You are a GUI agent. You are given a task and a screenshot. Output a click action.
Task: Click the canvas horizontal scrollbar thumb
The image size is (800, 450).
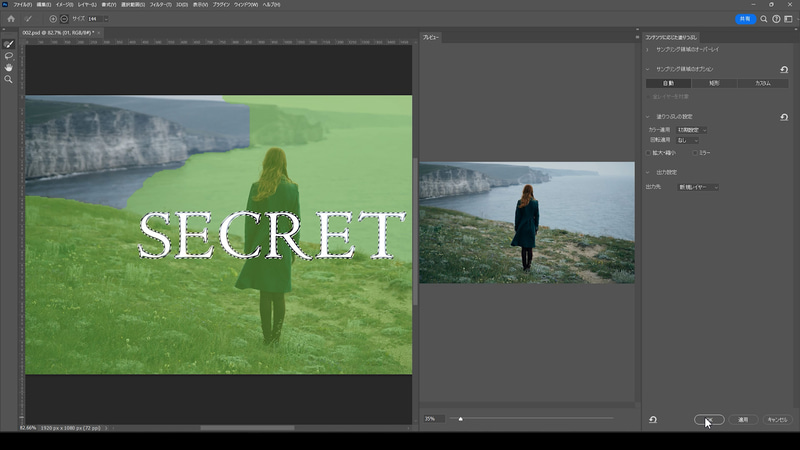point(247,428)
